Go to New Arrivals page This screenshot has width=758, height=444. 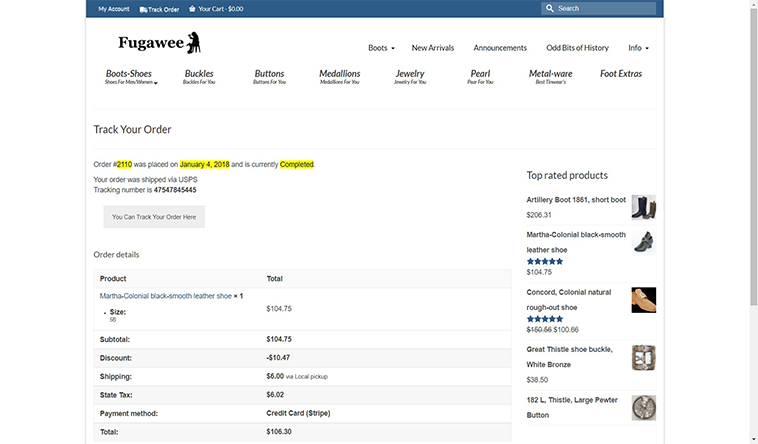(433, 48)
